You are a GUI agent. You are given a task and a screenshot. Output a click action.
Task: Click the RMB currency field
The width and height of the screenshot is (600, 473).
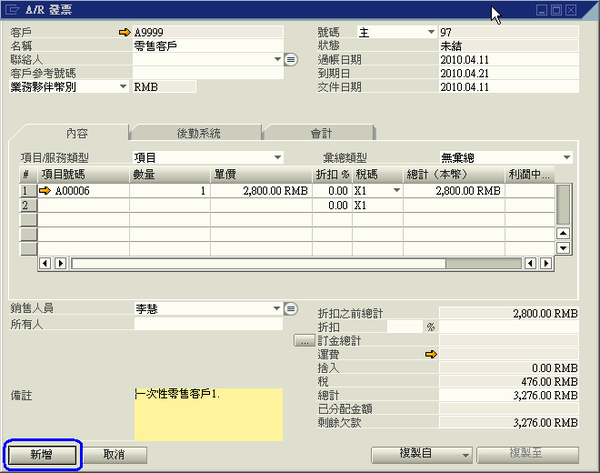[164, 87]
